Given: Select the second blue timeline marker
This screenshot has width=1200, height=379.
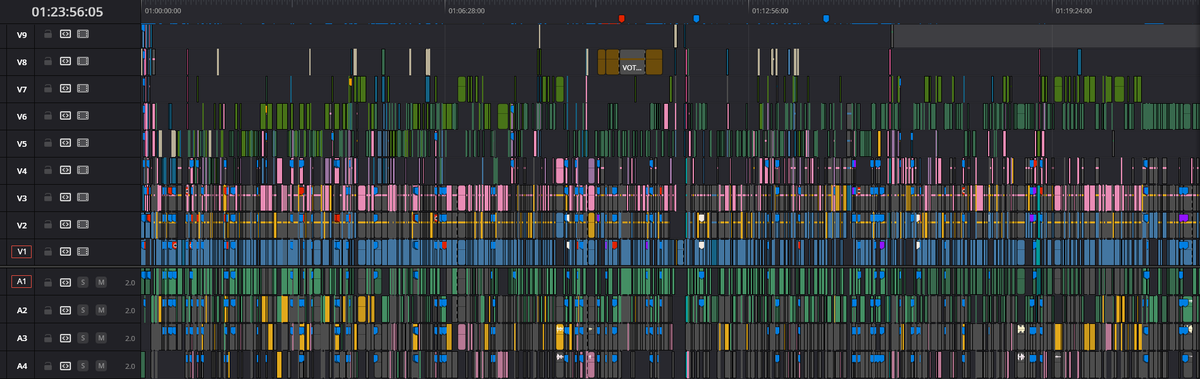Looking at the screenshot, I should point(826,18).
